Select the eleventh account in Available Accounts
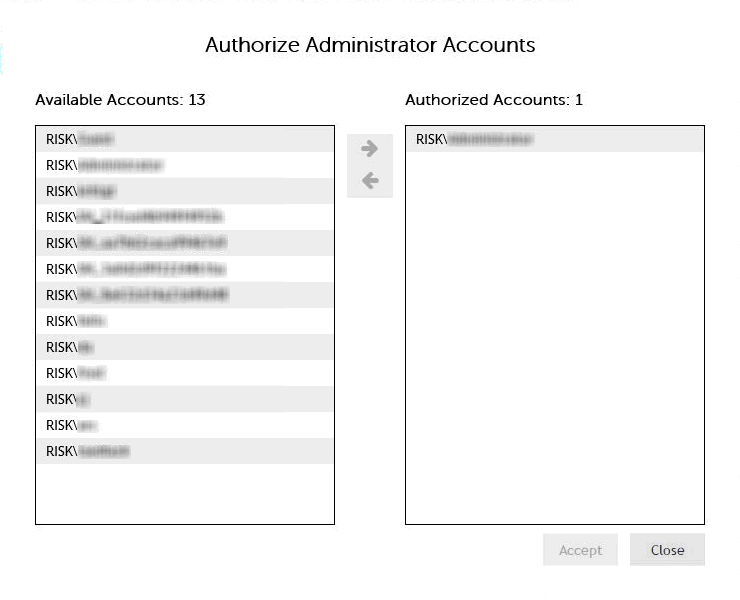This screenshot has width=740, height=600. pos(184,399)
